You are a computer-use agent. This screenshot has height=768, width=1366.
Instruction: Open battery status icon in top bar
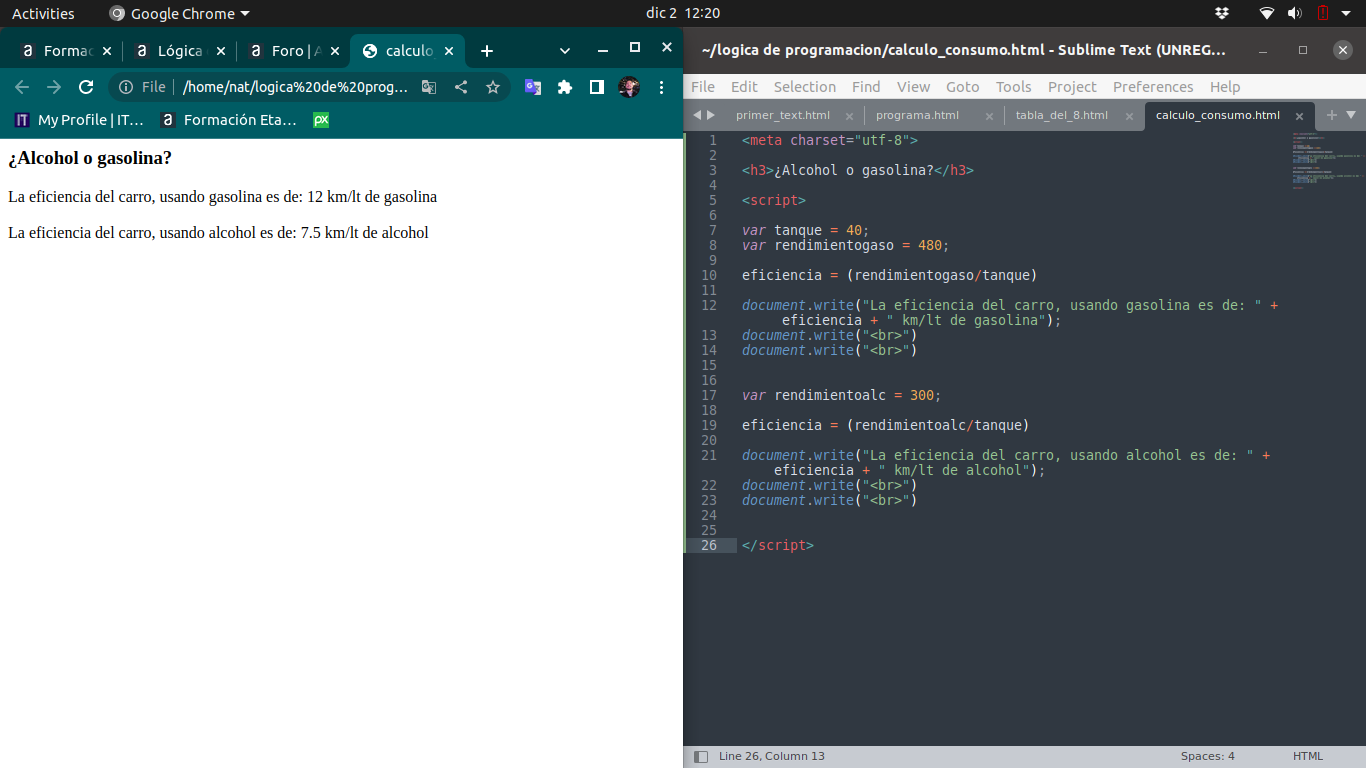(1322, 13)
